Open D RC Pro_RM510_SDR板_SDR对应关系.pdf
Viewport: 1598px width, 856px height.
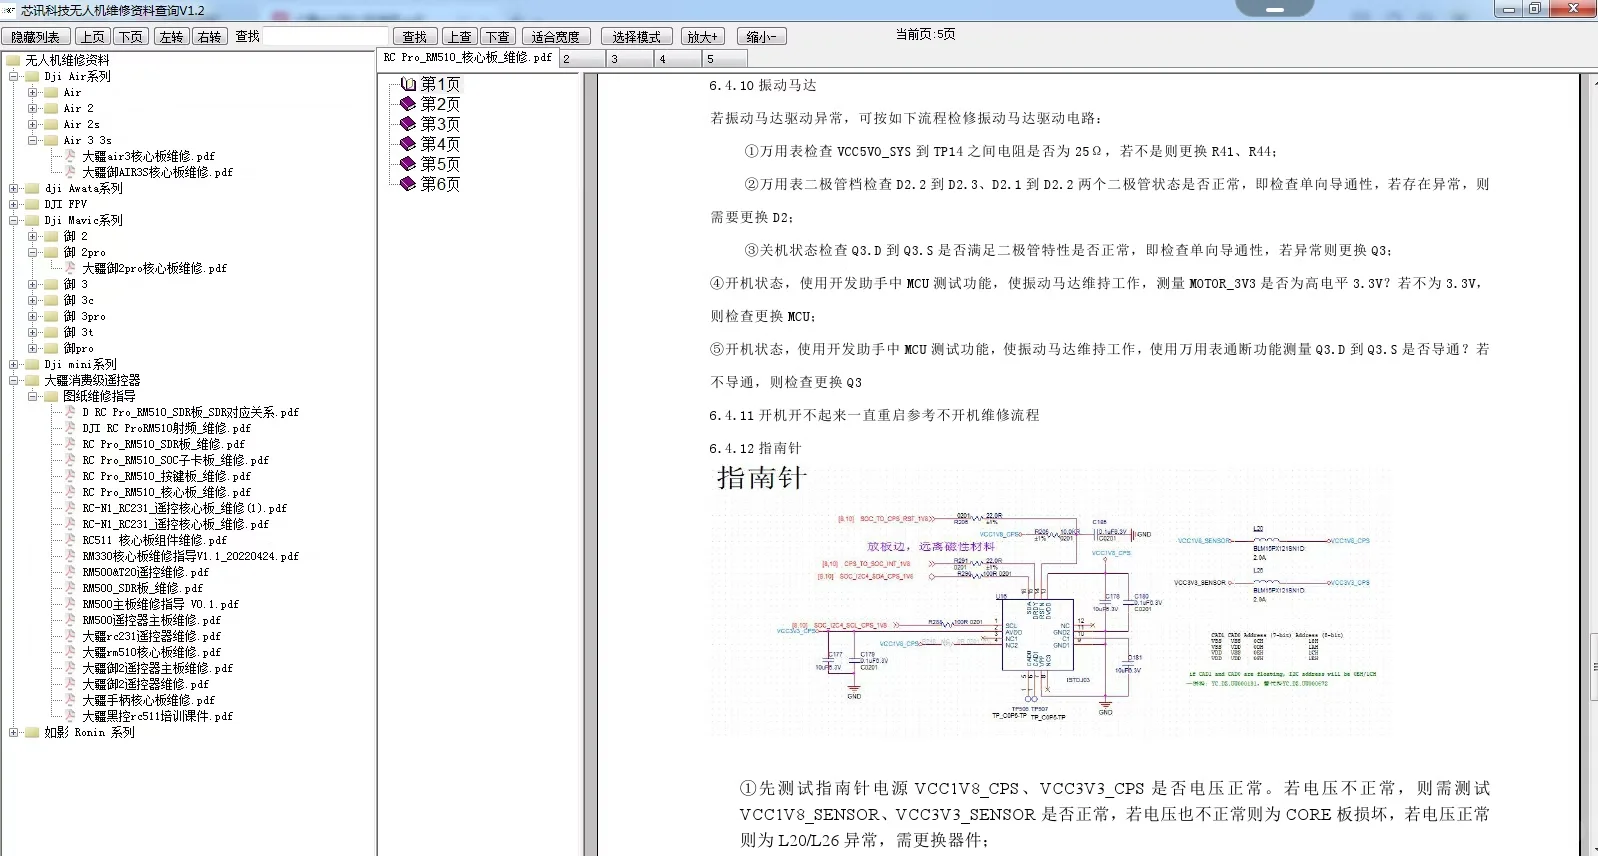pyautogui.click(x=190, y=412)
